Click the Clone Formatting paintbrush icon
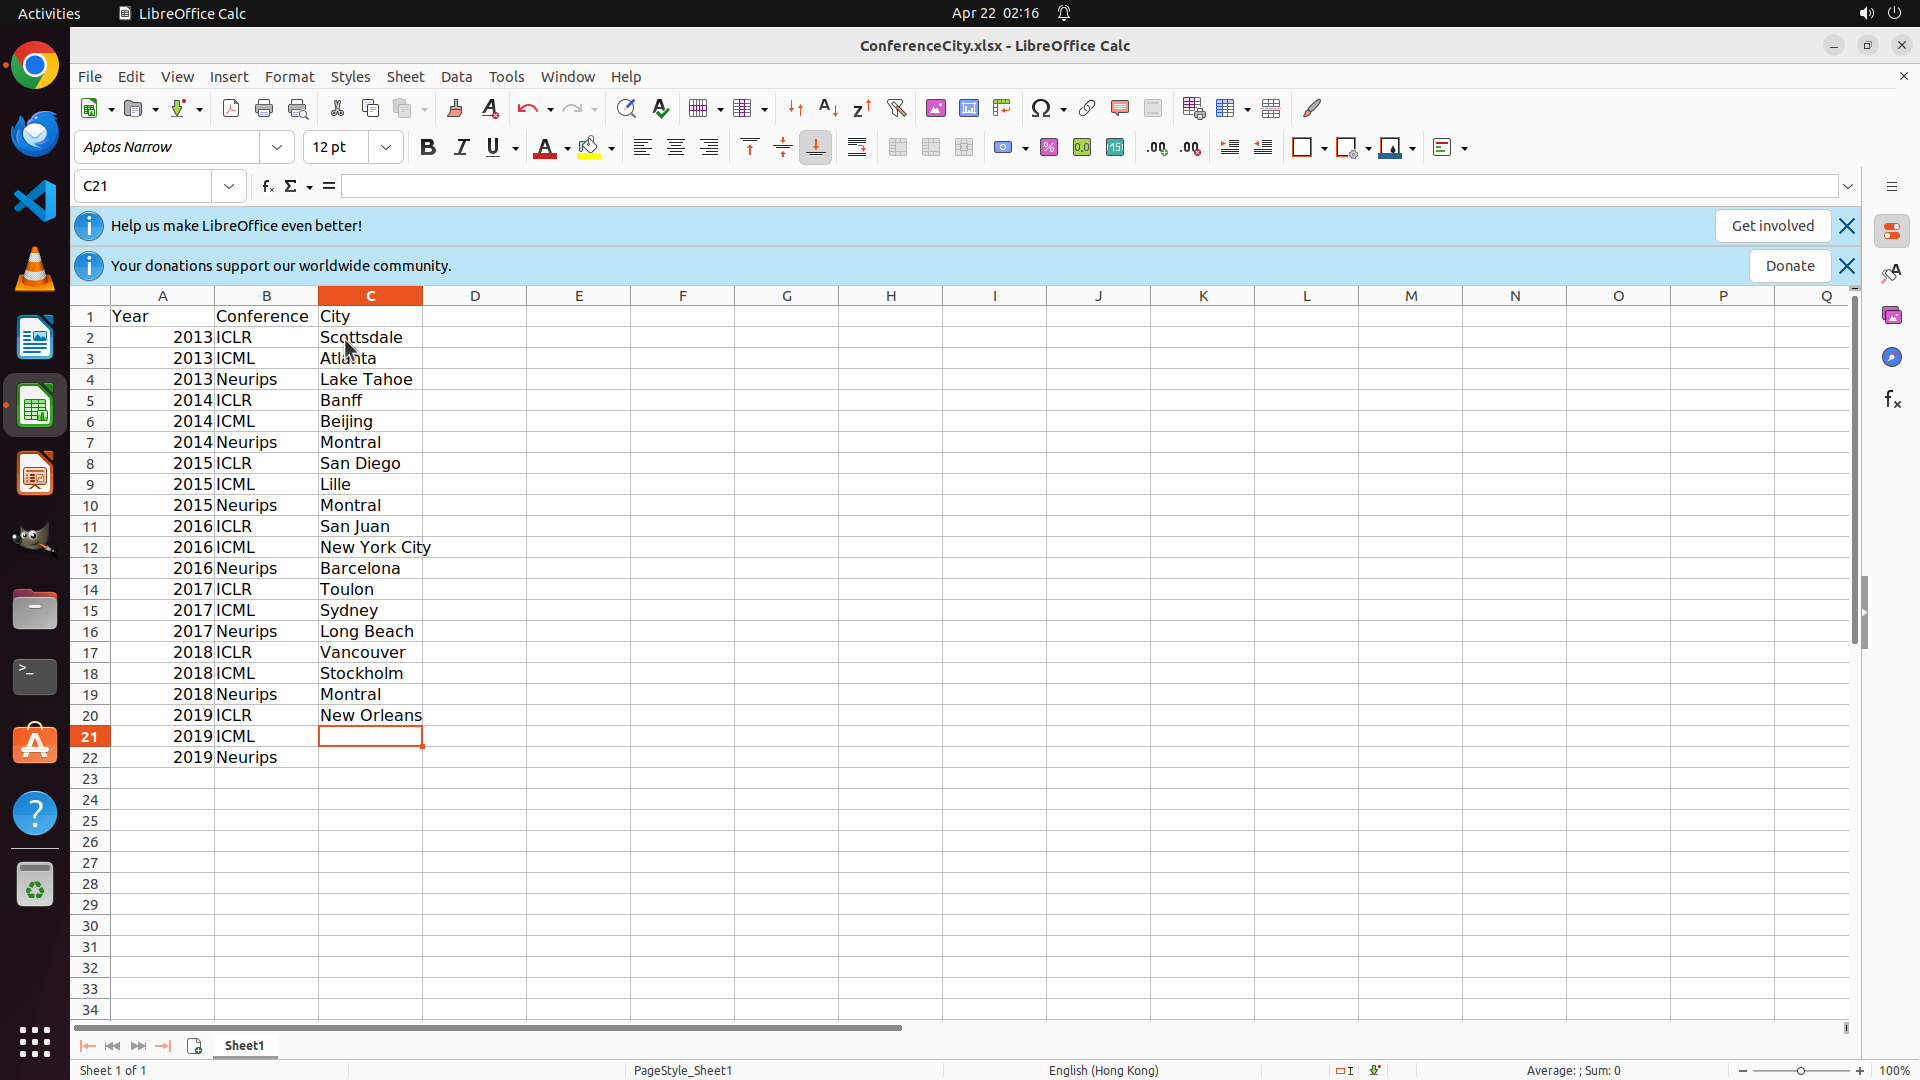This screenshot has width=1920, height=1080. [x=455, y=108]
